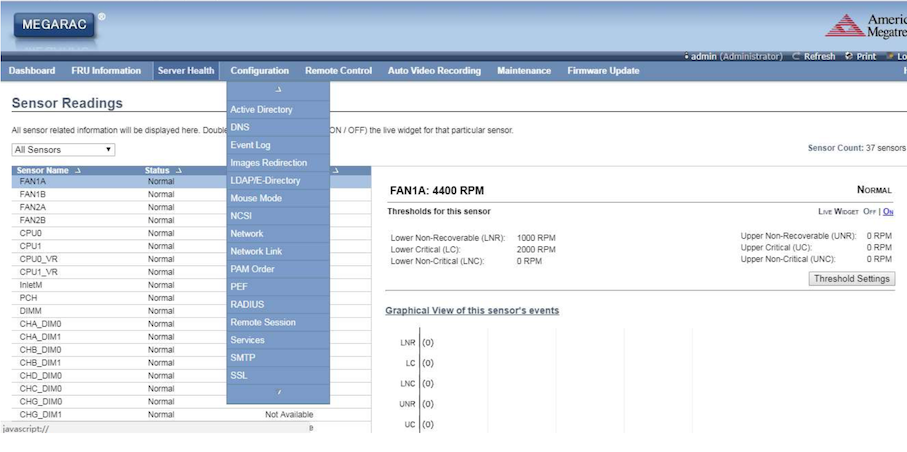Click the Print icon in header

849,57
